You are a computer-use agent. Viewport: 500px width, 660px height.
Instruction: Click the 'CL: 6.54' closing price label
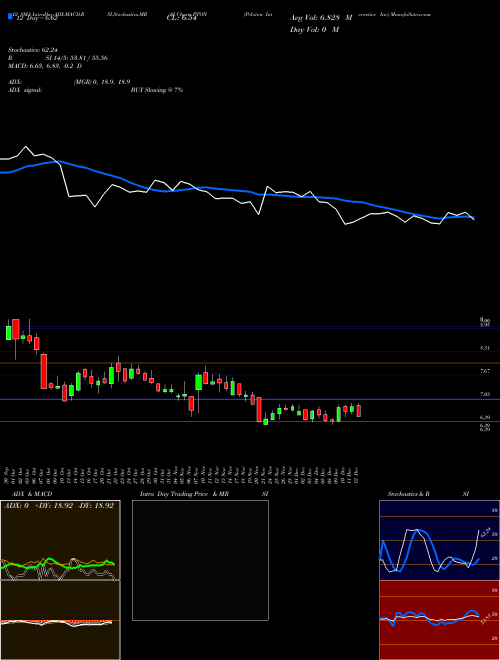(x=181, y=18)
